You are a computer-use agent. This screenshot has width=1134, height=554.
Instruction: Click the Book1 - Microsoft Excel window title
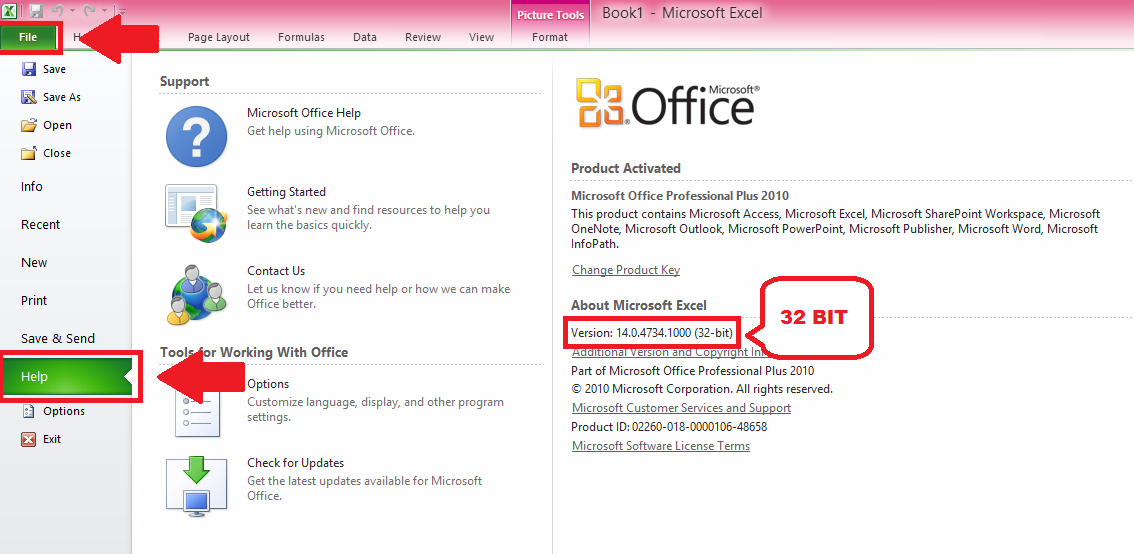coord(682,12)
